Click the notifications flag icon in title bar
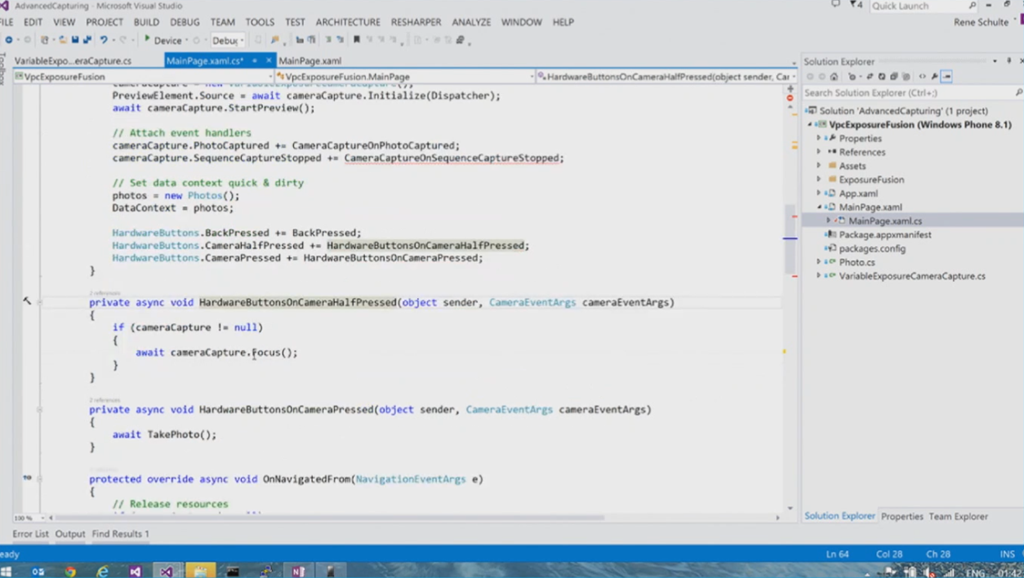Screen dimensions: 1024x578 click(856, 5)
